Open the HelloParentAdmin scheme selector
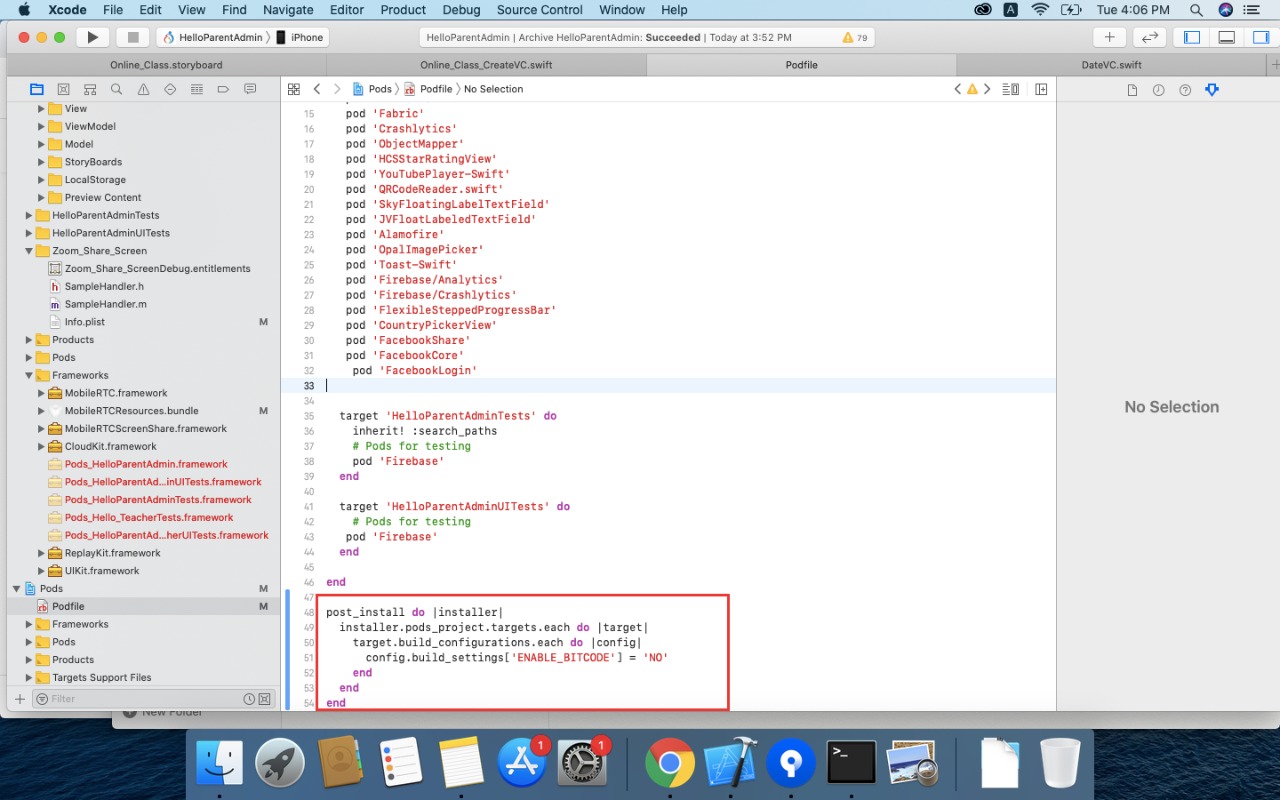Screen dimensions: 1280x800 tap(213, 37)
